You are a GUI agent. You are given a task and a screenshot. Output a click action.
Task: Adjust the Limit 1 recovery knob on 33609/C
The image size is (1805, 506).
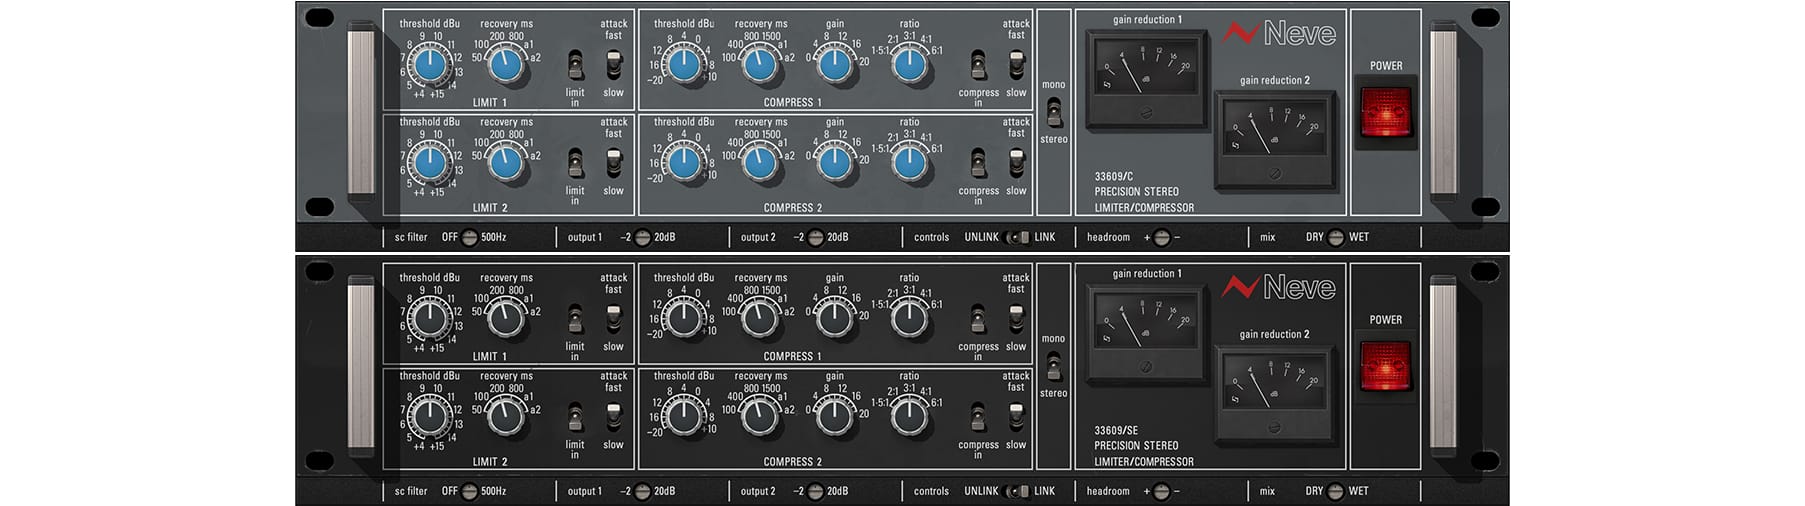pyautogui.click(x=506, y=65)
